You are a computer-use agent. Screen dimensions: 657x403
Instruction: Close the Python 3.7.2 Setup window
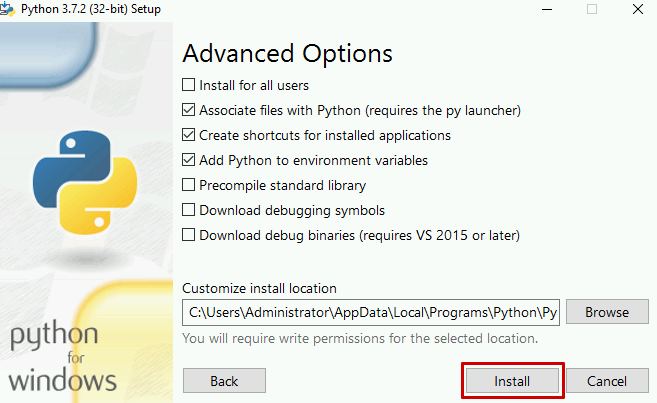(636, 9)
